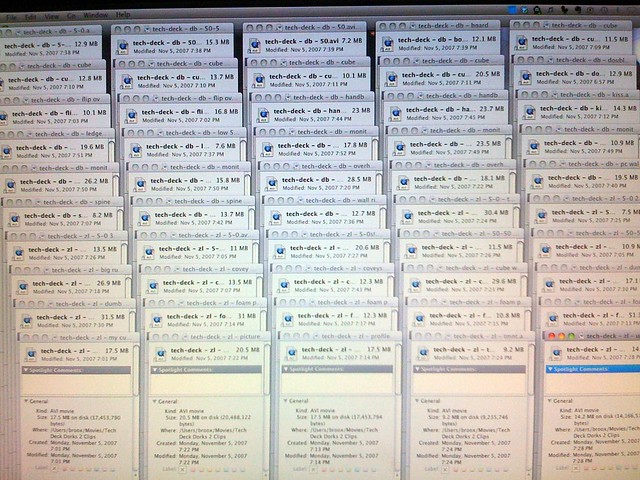640x480 pixels.
Task: Click the file icon beside 19.6 MB
Action: 7,151
